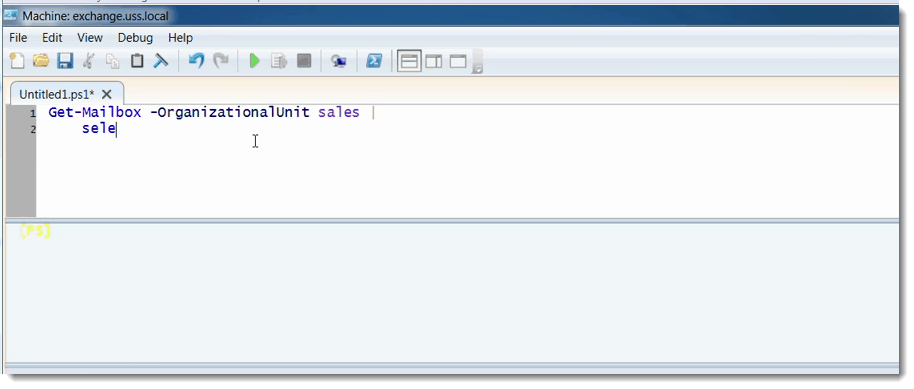The width and height of the screenshot is (914, 389).
Task: Launch the PowerShell console icon
Action: 374,61
